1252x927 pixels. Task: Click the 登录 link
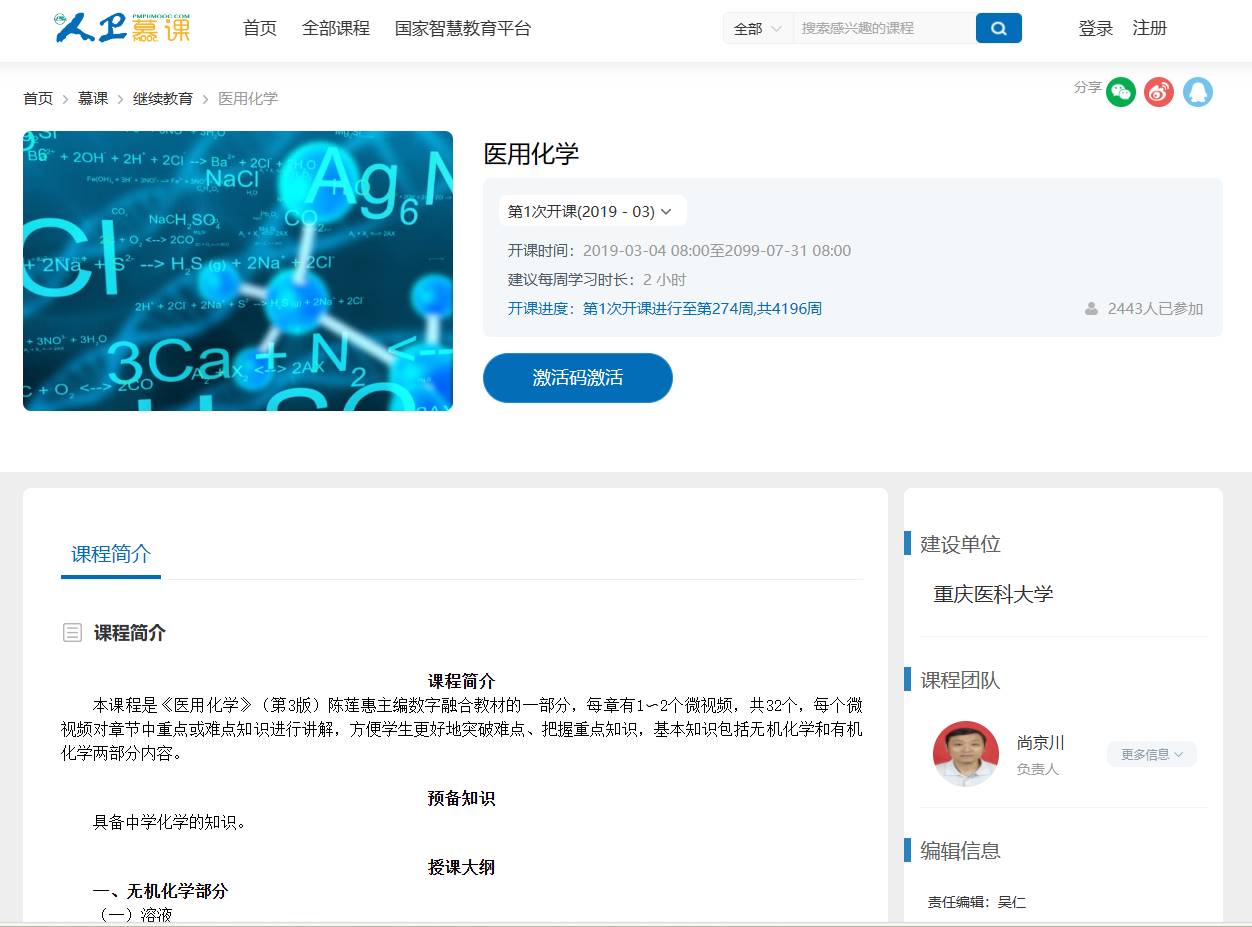point(1095,28)
